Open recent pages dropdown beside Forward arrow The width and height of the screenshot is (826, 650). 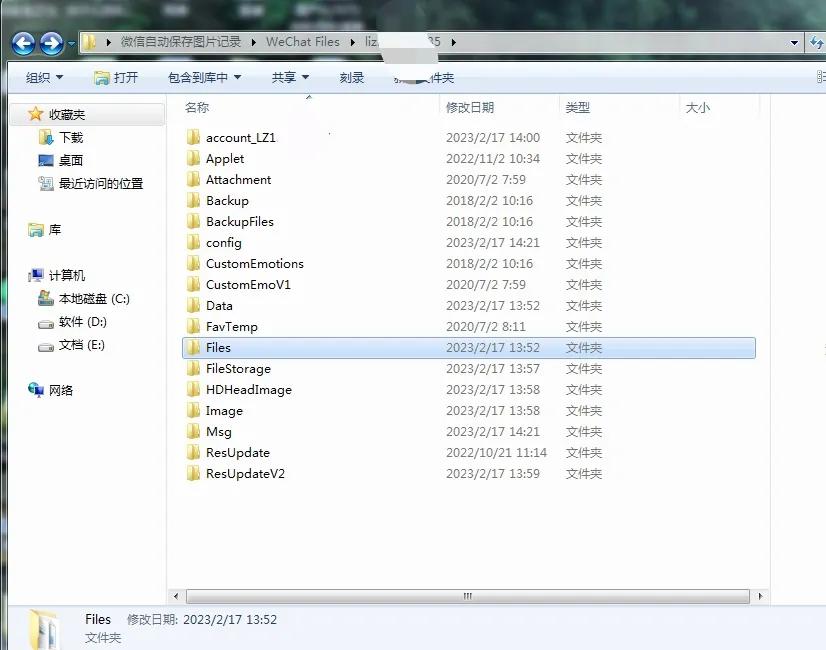pyautogui.click(x=72, y=44)
